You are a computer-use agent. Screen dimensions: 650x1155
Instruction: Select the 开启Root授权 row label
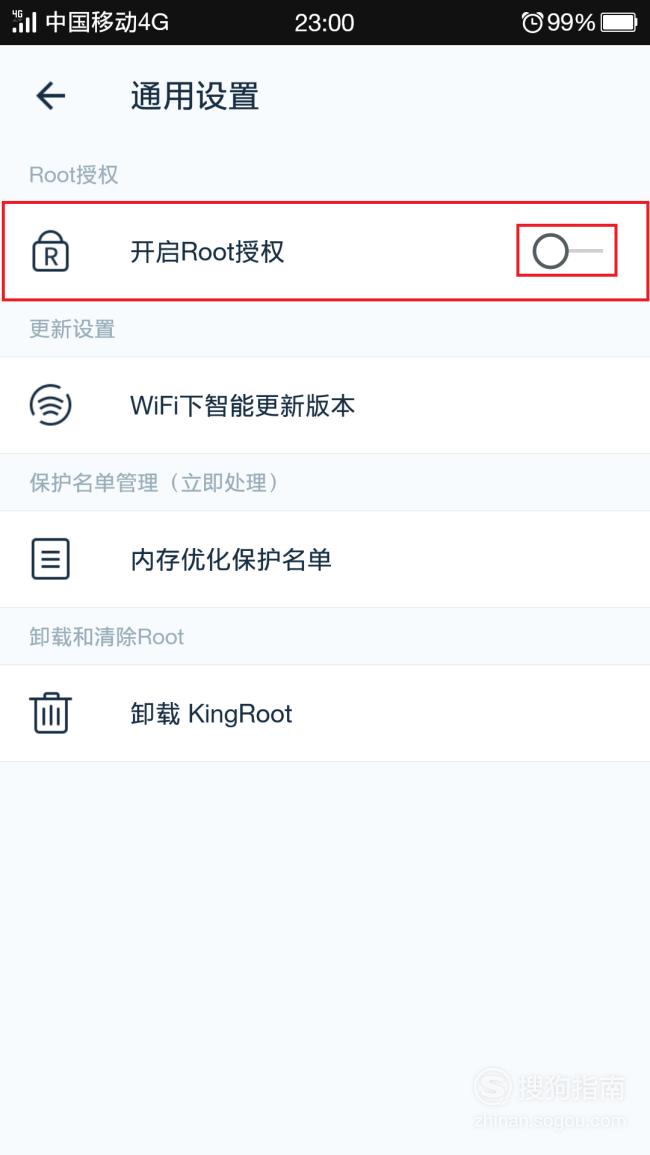tap(207, 252)
